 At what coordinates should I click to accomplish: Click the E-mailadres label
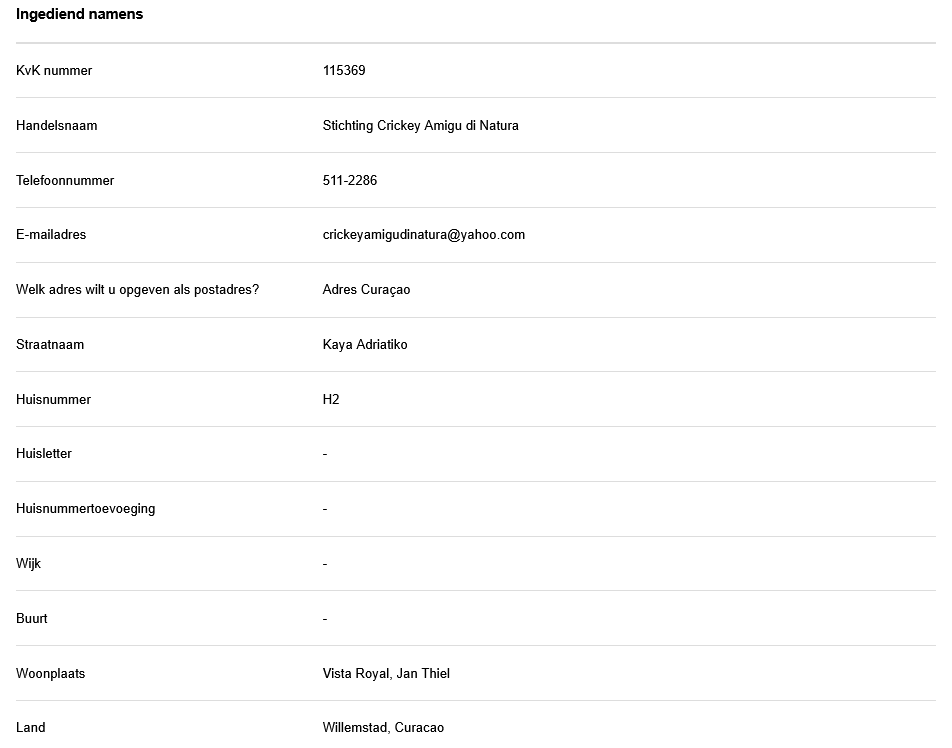pyautogui.click(x=51, y=235)
